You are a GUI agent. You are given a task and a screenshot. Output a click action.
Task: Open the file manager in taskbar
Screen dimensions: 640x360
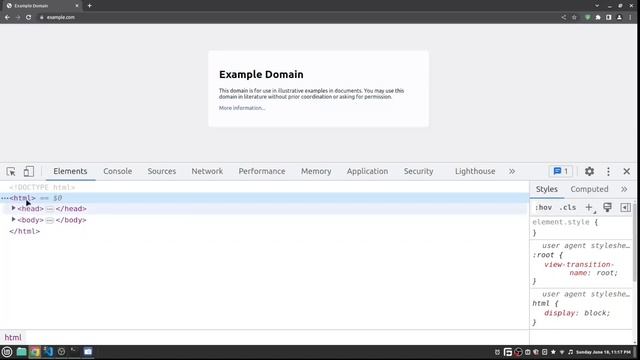(x=21, y=351)
